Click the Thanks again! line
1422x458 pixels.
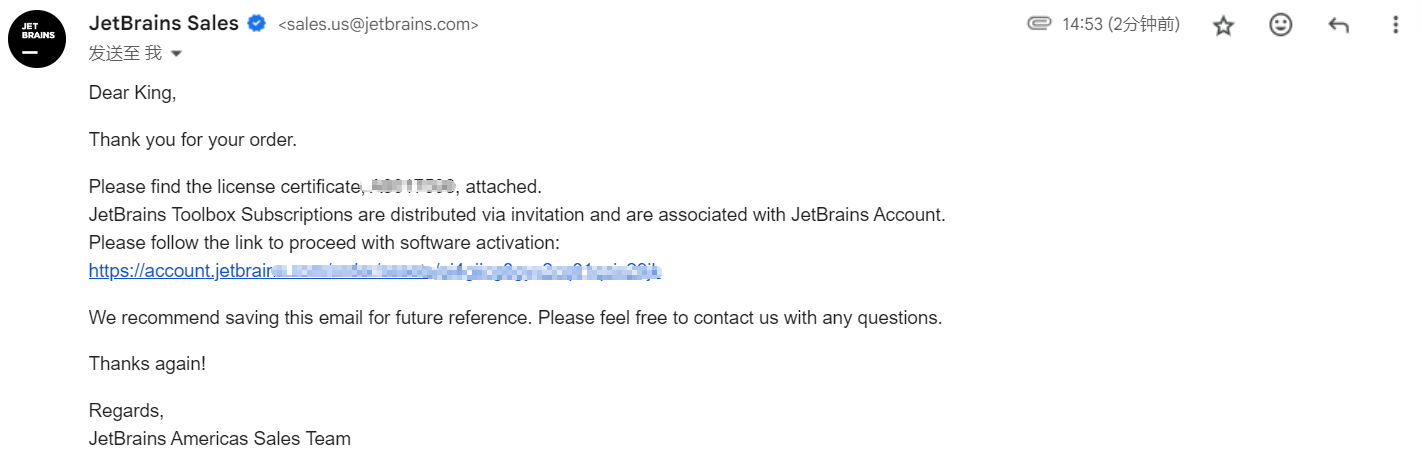click(x=147, y=364)
